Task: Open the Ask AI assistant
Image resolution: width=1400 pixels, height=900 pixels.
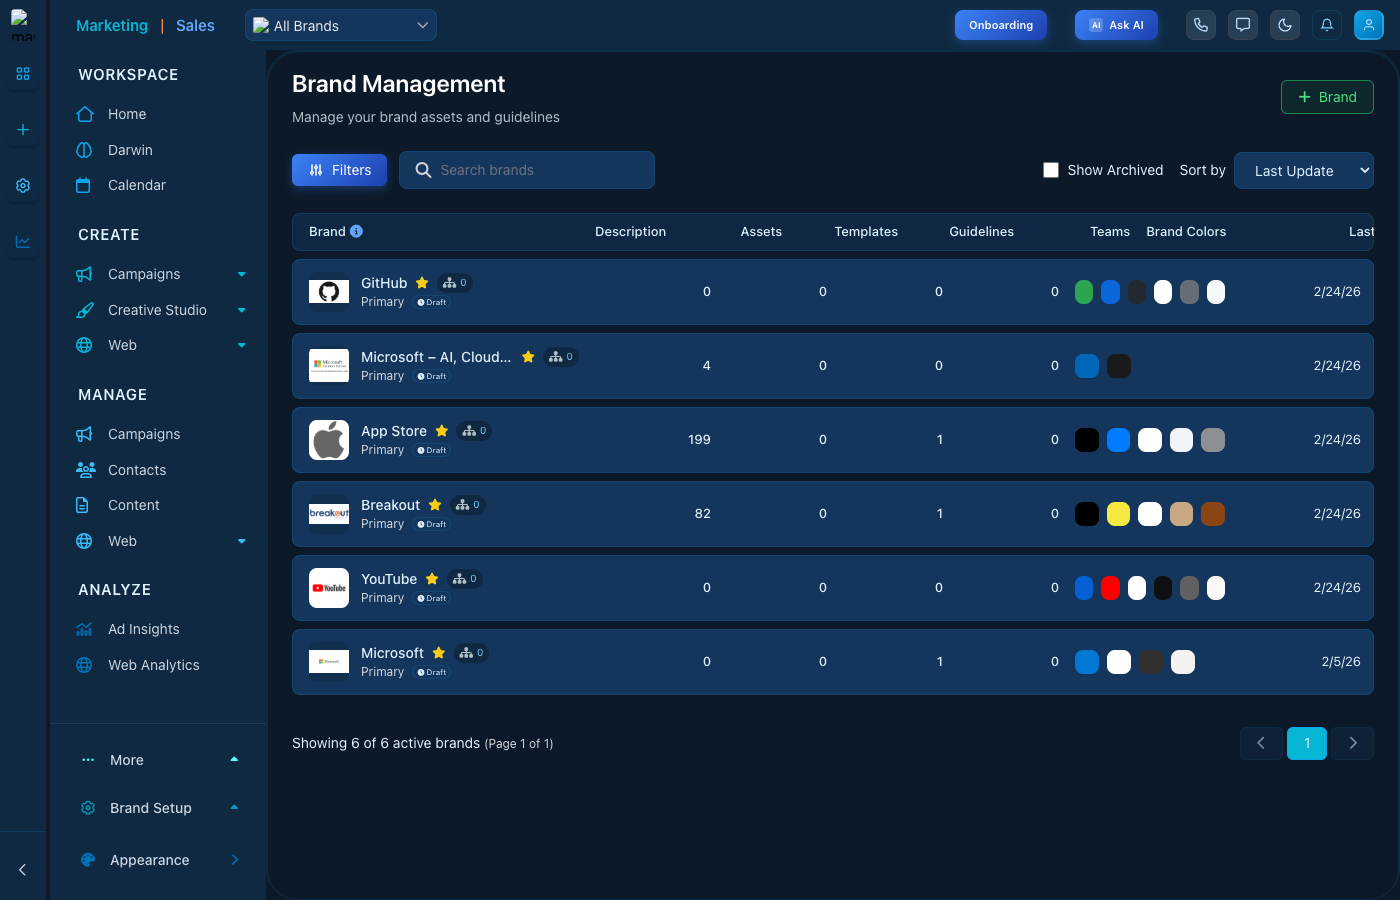Action: [1116, 25]
